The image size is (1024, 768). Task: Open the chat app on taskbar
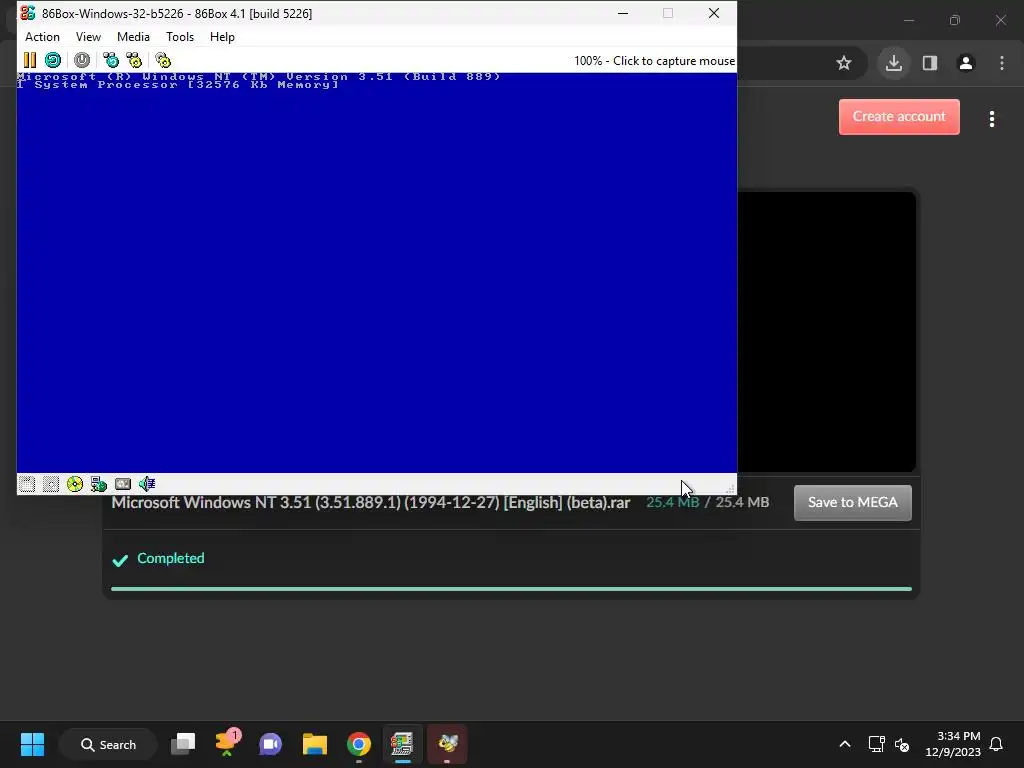click(x=270, y=744)
